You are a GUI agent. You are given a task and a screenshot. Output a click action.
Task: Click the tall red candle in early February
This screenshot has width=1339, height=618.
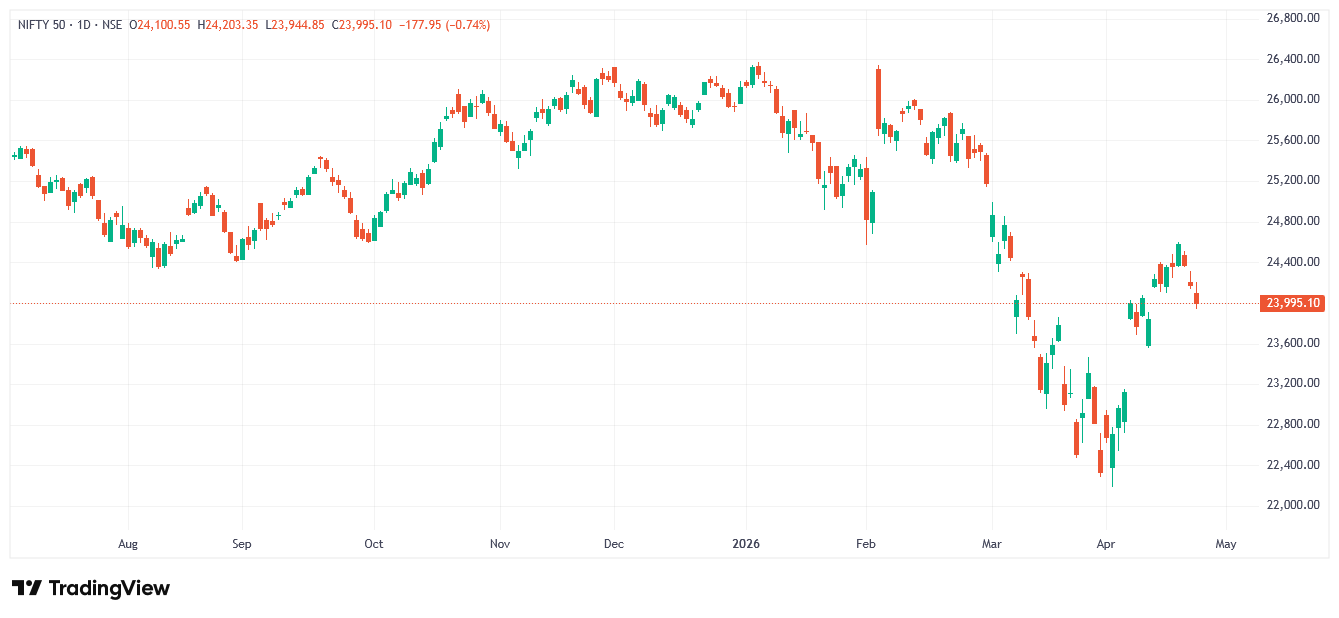(878, 100)
